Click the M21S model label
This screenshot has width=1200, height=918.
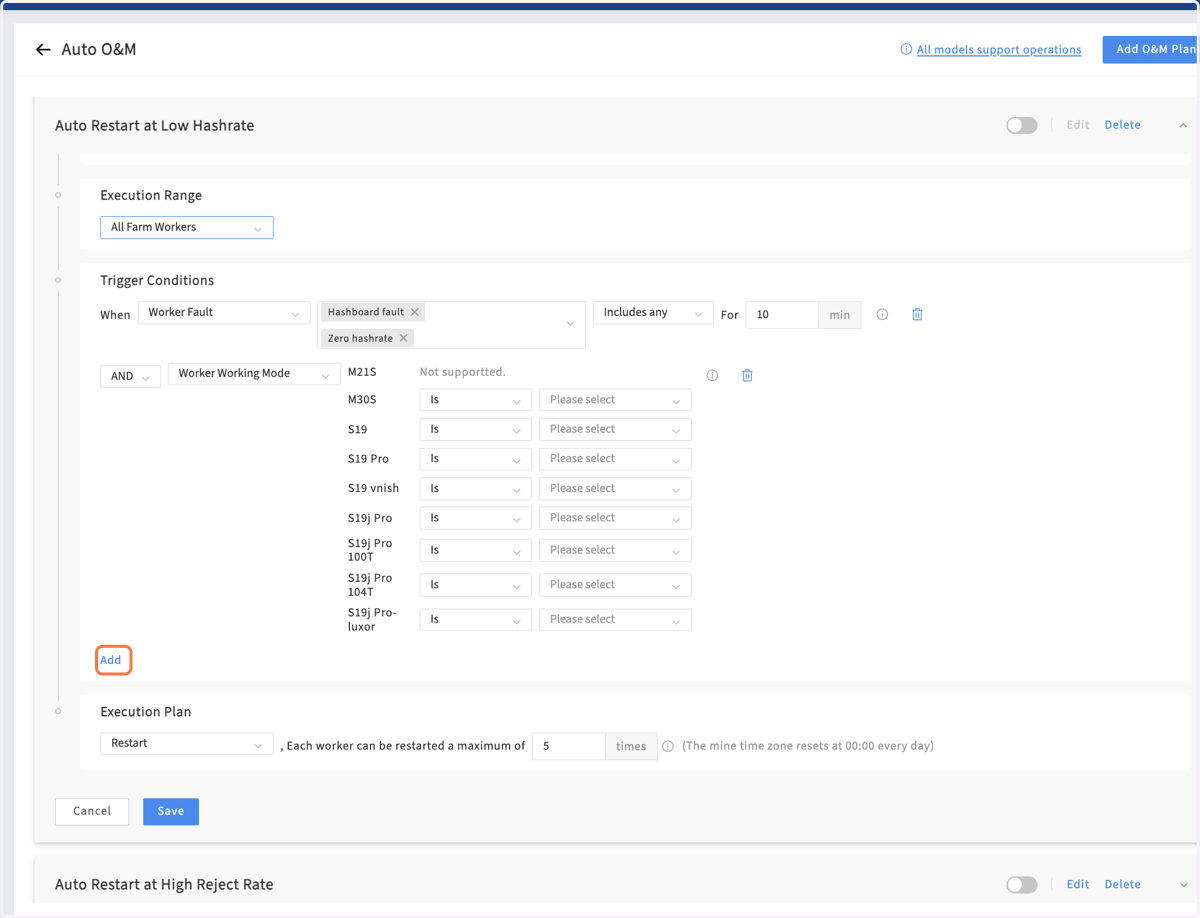(362, 372)
